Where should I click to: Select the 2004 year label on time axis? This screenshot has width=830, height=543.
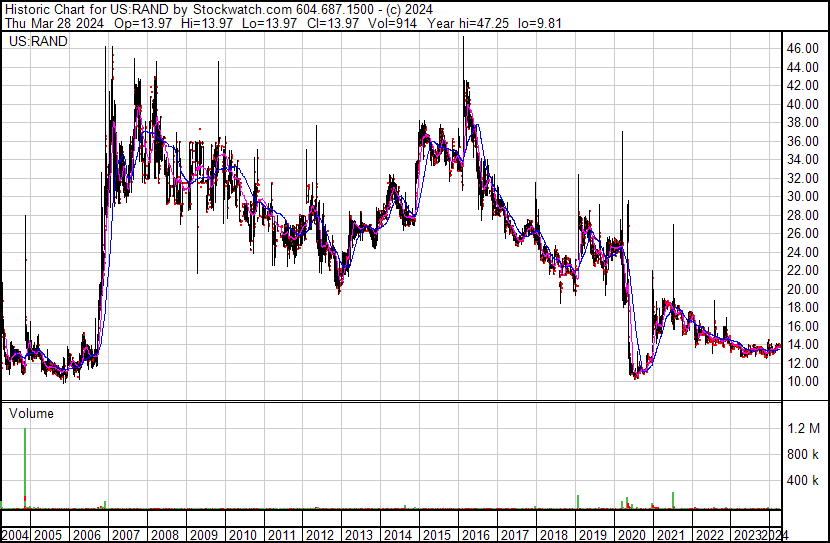14,534
